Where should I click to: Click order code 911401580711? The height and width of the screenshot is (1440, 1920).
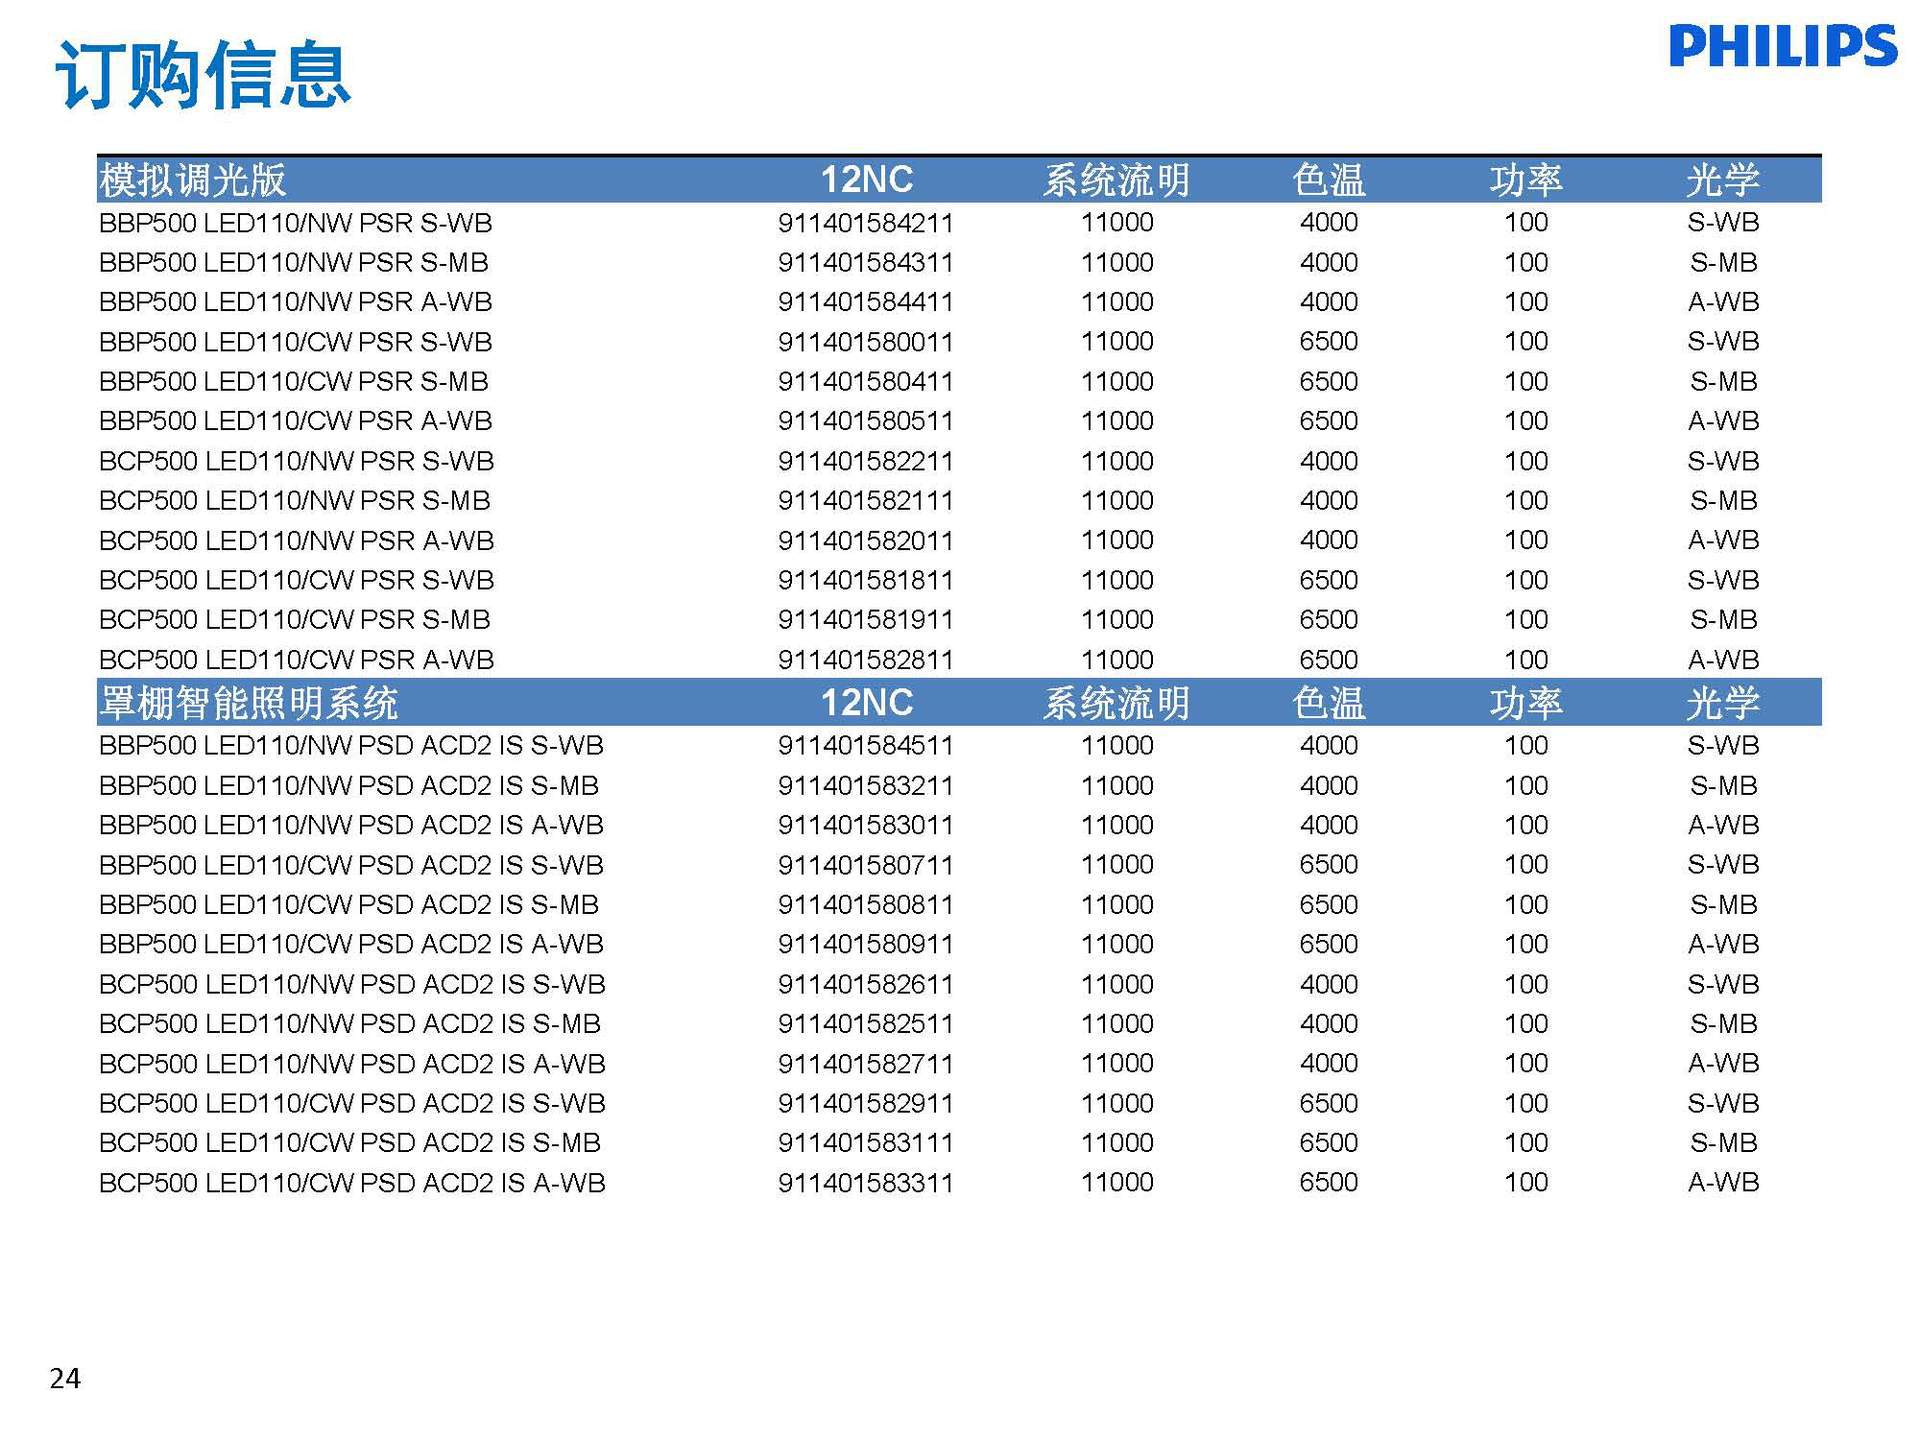(866, 865)
